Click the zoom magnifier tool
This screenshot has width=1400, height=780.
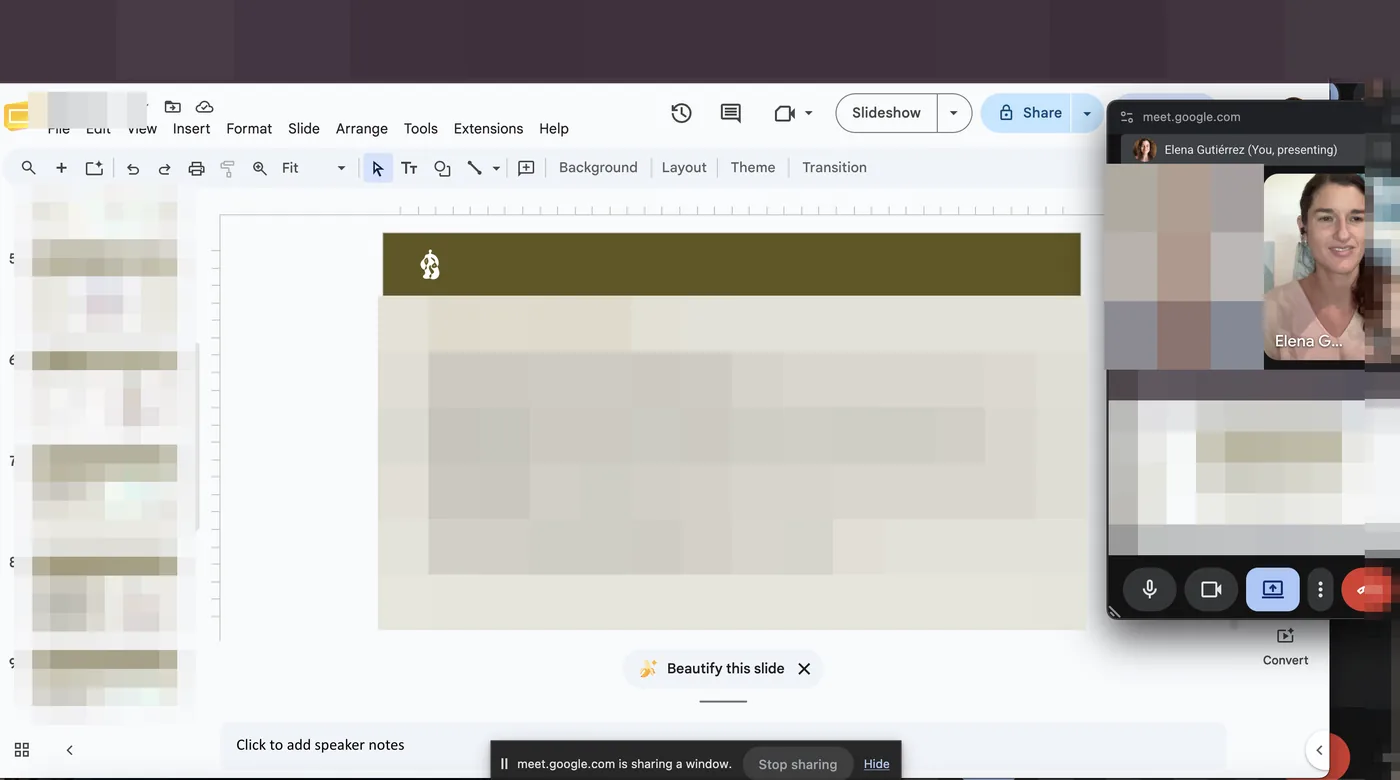click(260, 168)
